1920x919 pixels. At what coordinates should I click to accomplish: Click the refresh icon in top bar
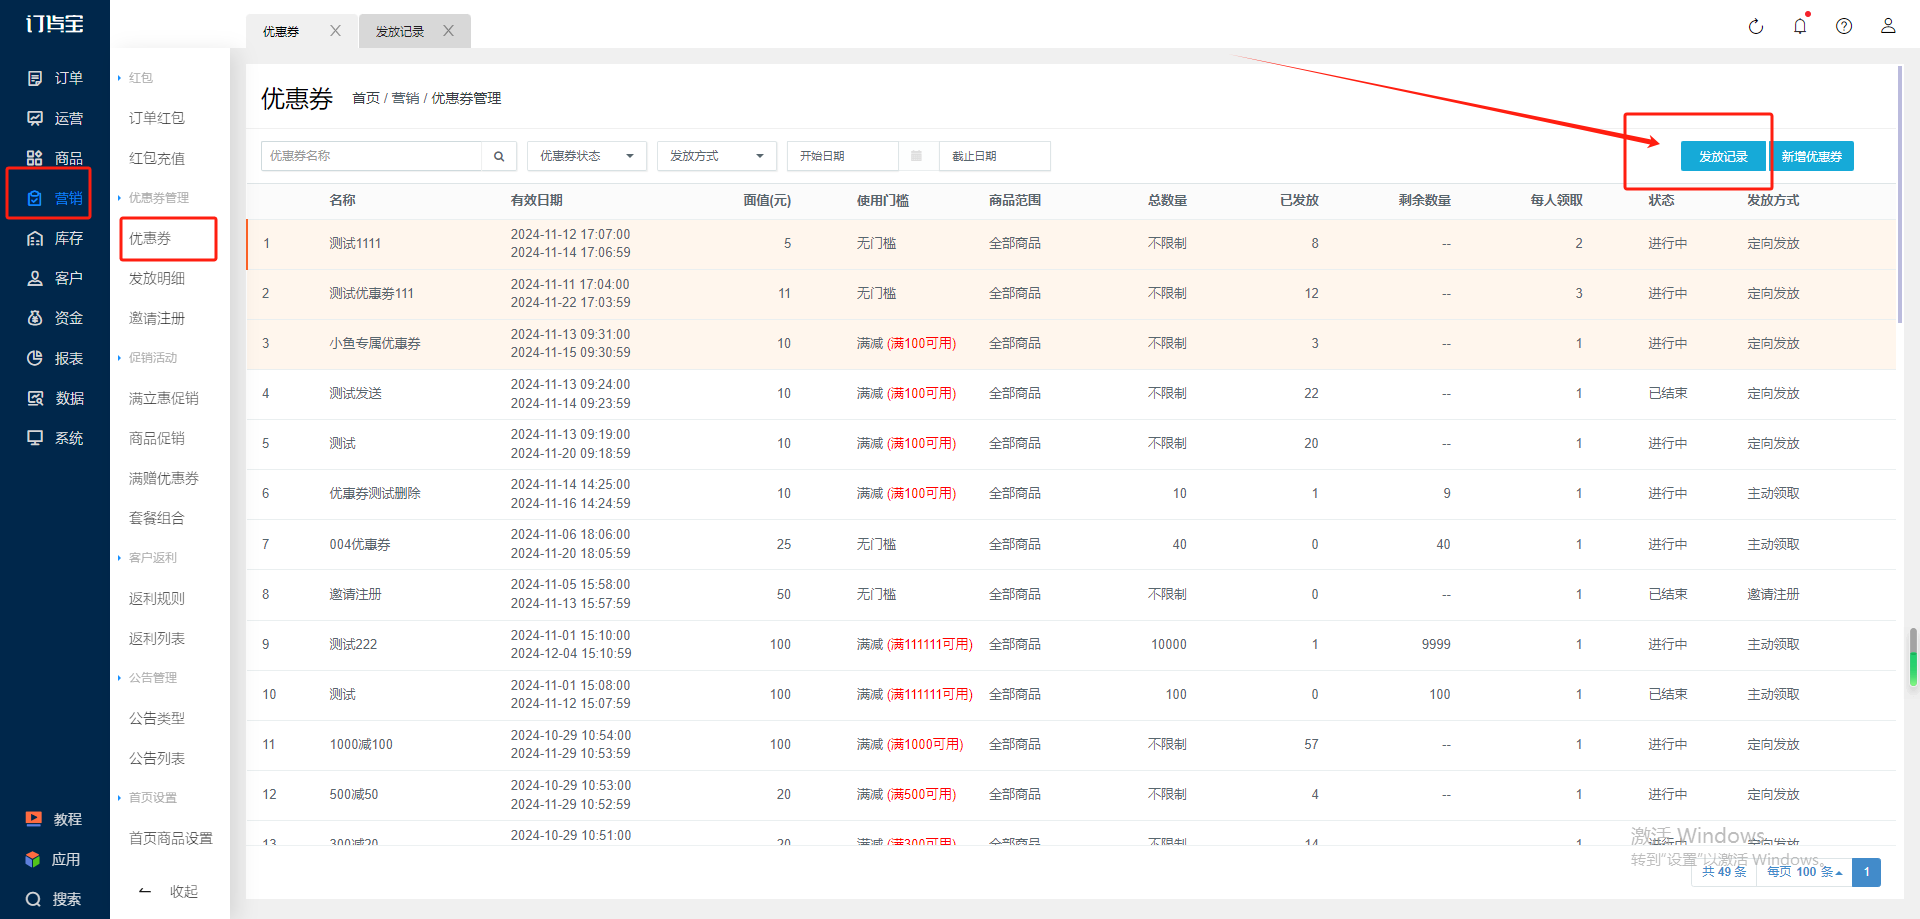(1755, 27)
